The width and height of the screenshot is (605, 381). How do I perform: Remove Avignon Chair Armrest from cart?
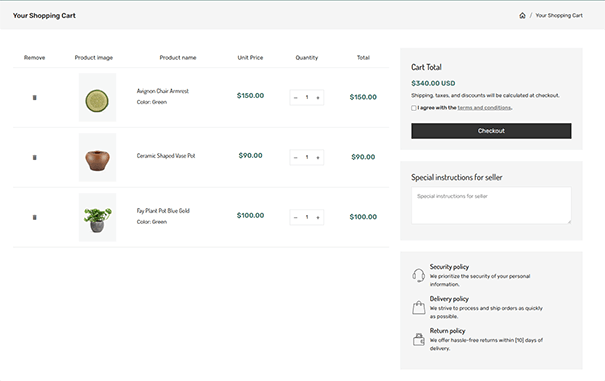(x=34, y=98)
